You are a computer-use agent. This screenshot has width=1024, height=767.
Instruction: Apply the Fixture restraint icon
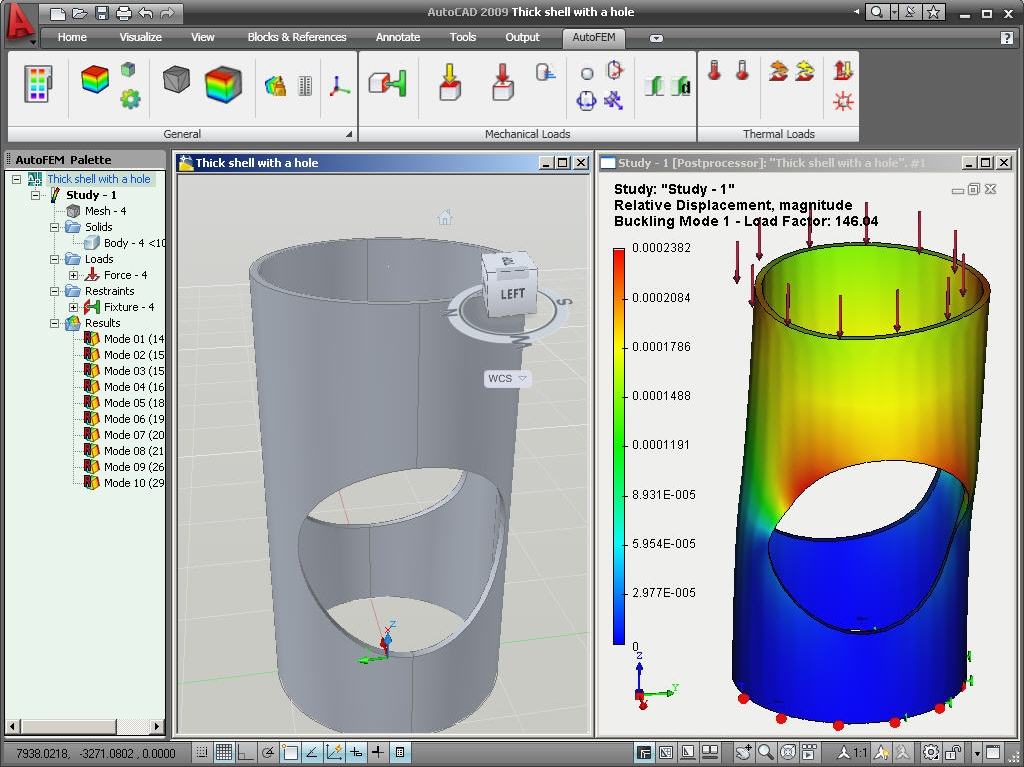click(387, 84)
